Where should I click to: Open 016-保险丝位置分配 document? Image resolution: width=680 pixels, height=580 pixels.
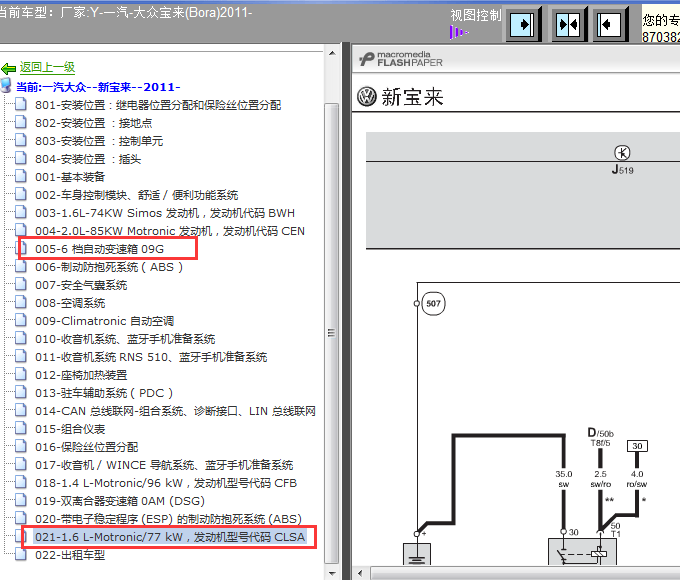[86, 447]
